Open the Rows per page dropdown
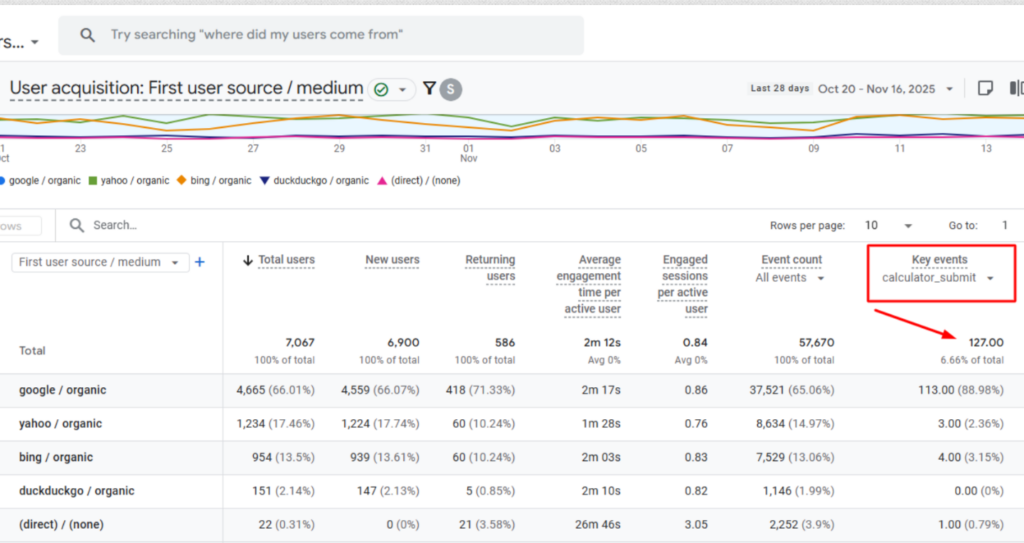 coord(886,226)
